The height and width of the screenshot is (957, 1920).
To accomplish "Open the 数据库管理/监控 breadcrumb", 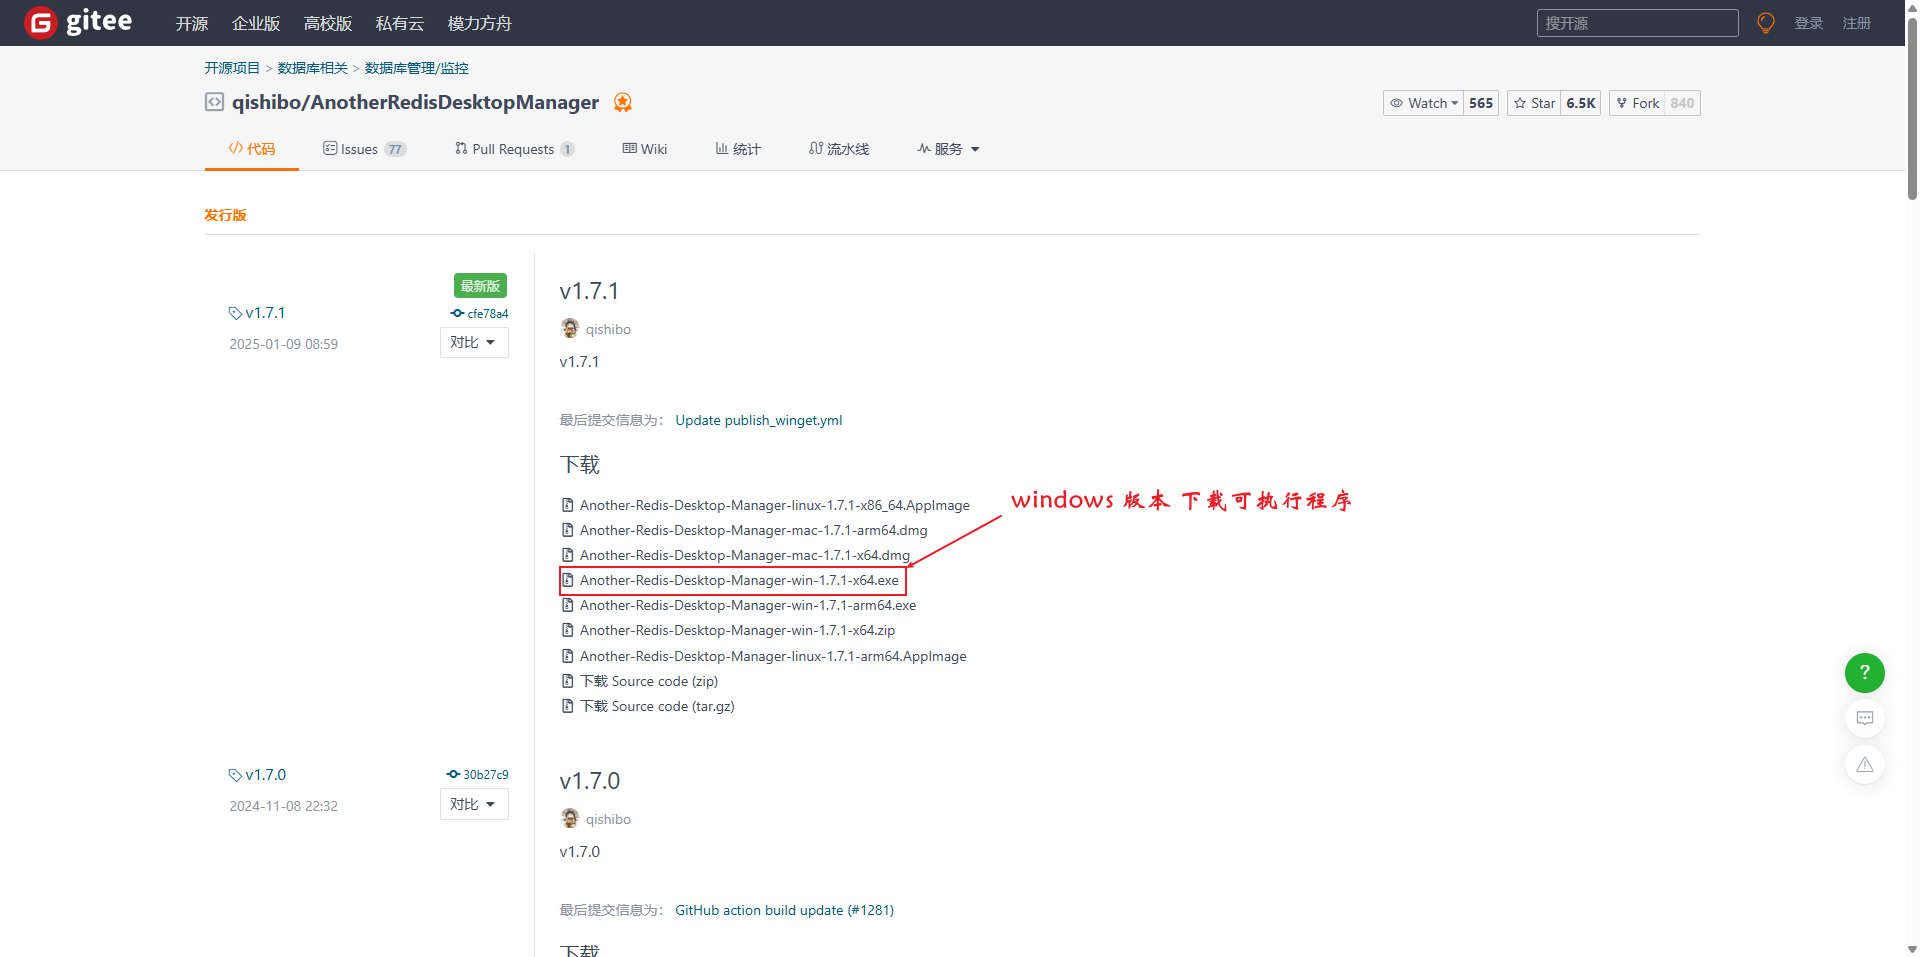I will click(417, 68).
